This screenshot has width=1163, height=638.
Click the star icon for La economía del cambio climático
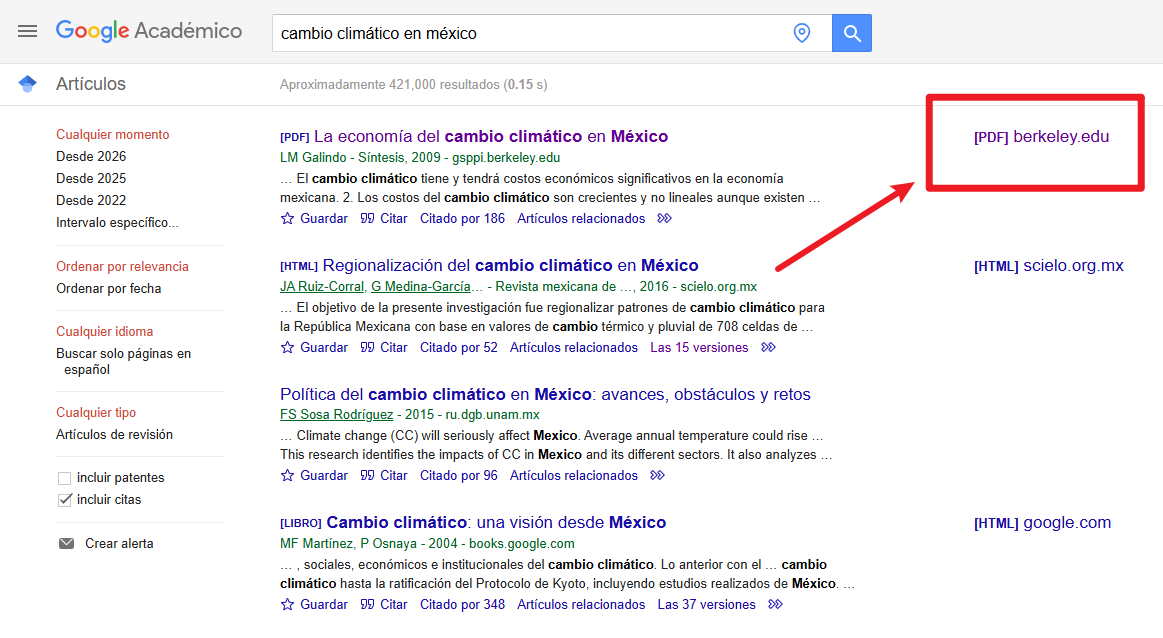(x=287, y=218)
